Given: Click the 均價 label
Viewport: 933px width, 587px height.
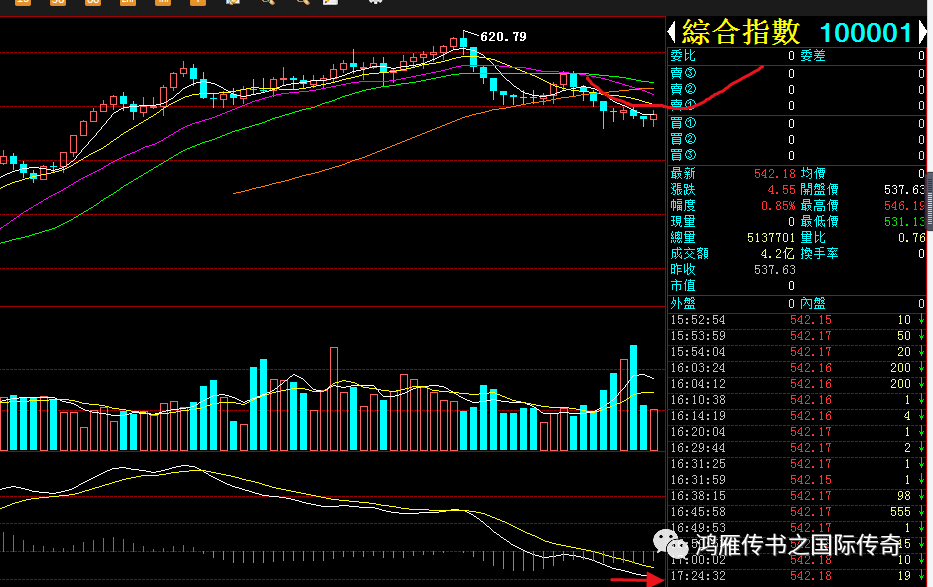Looking at the screenshot, I should tap(813, 174).
